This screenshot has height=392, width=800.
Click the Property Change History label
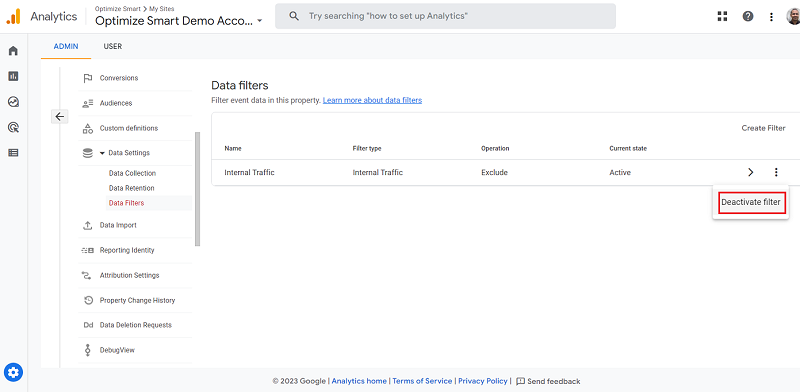coord(137,300)
